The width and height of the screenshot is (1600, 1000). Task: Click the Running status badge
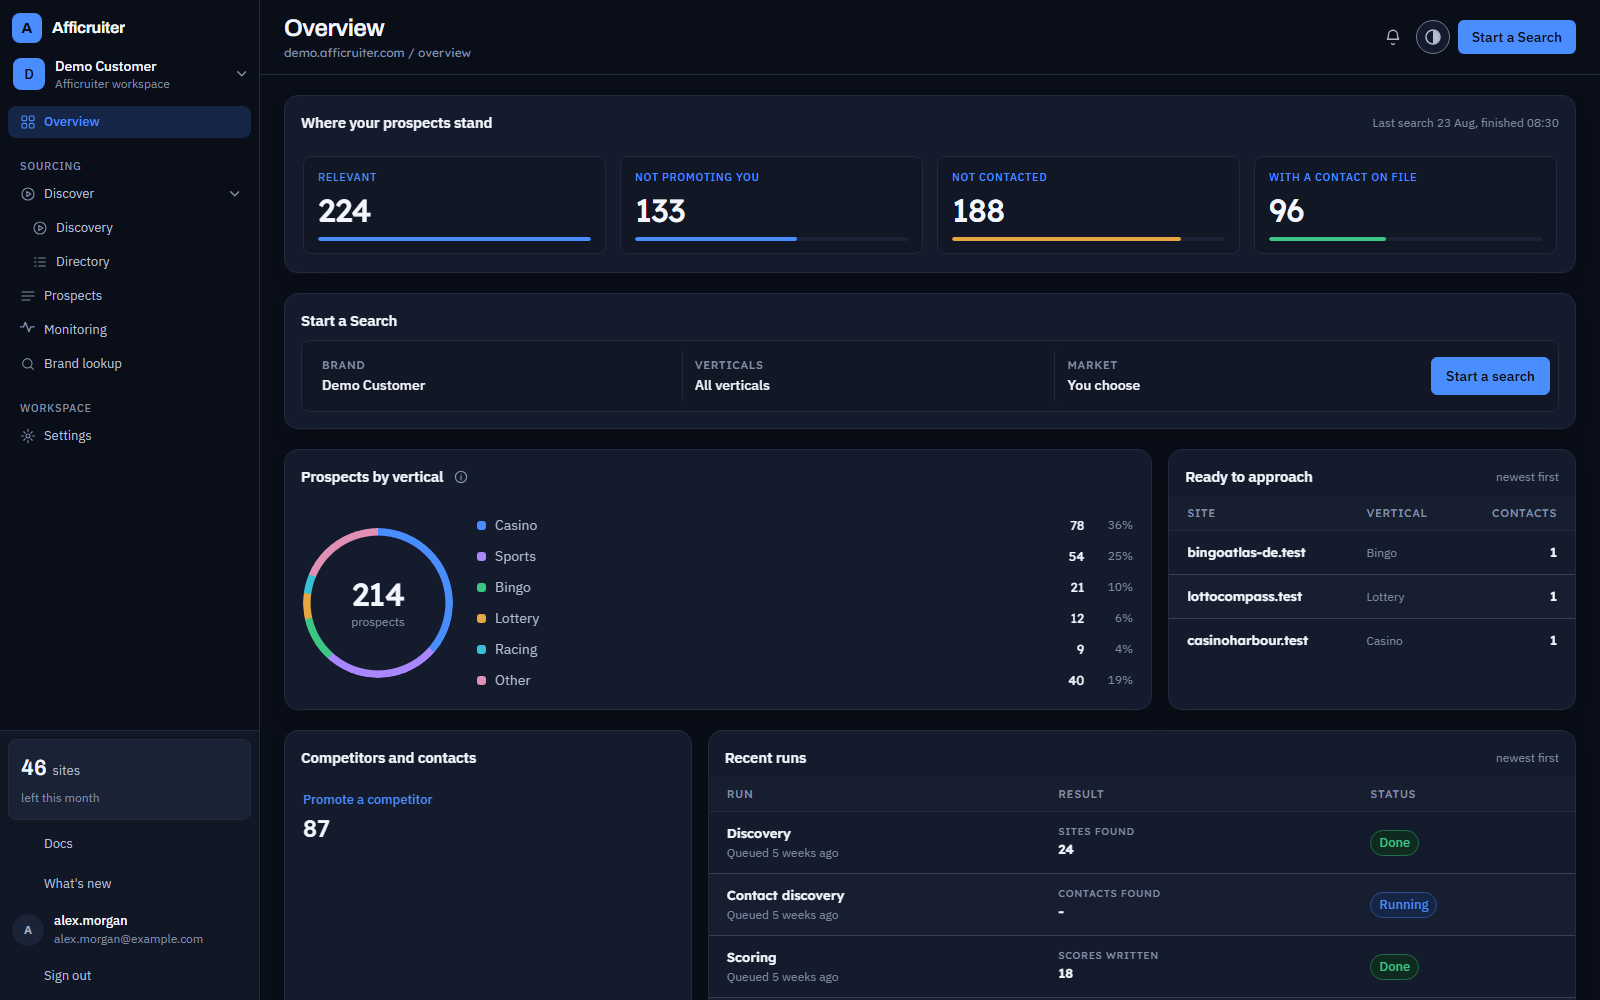pyautogui.click(x=1403, y=905)
